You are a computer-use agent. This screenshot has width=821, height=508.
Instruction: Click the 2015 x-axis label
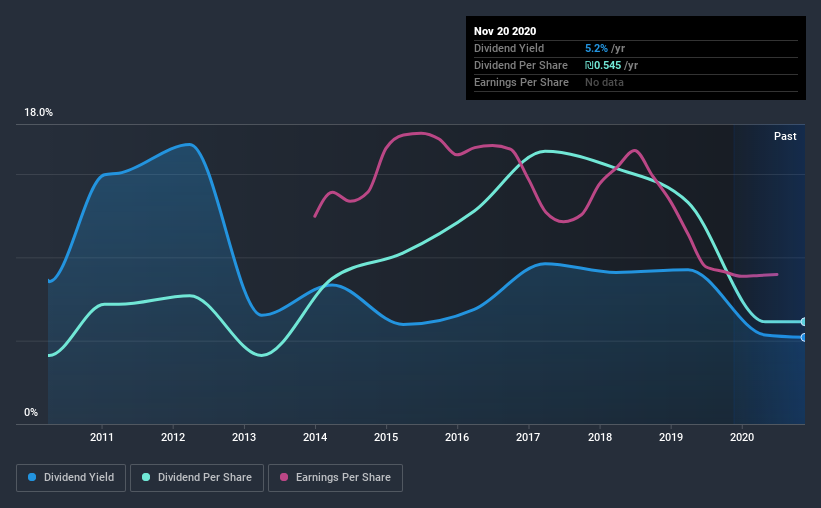(386, 437)
